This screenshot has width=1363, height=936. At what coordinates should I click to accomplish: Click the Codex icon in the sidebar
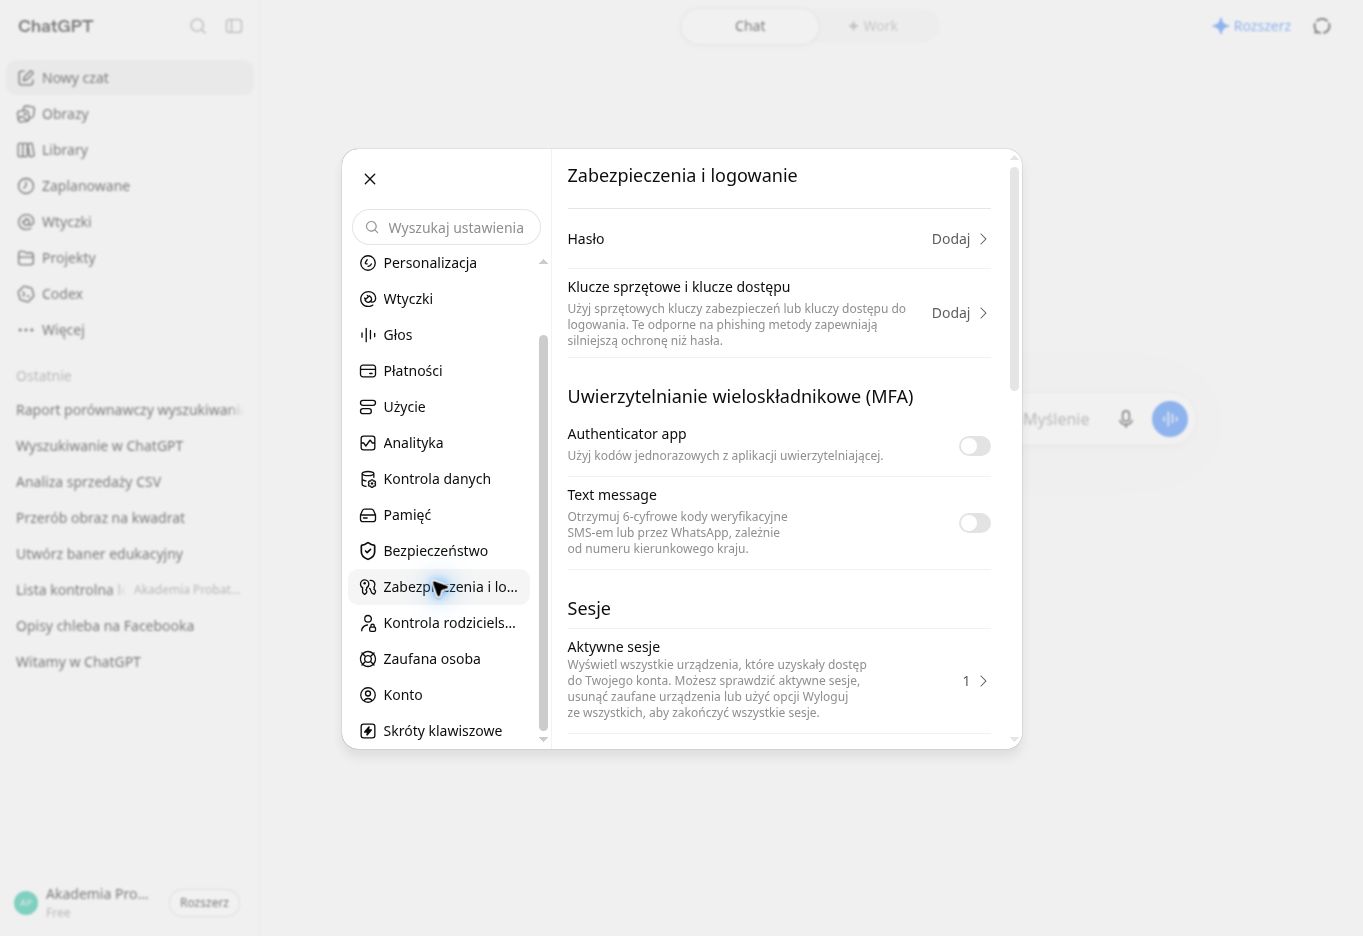pos(26,294)
